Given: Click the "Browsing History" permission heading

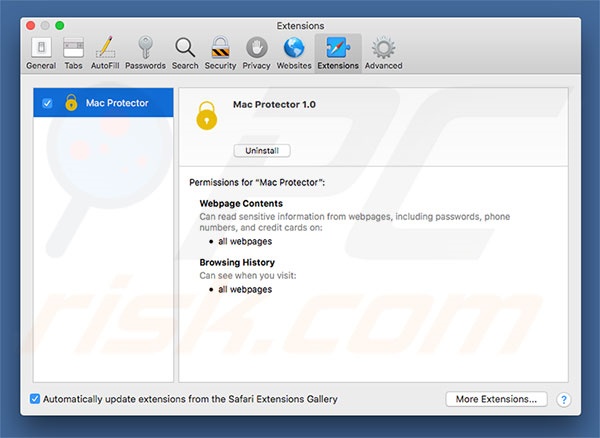Looking at the screenshot, I should pyautogui.click(x=237, y=262).
